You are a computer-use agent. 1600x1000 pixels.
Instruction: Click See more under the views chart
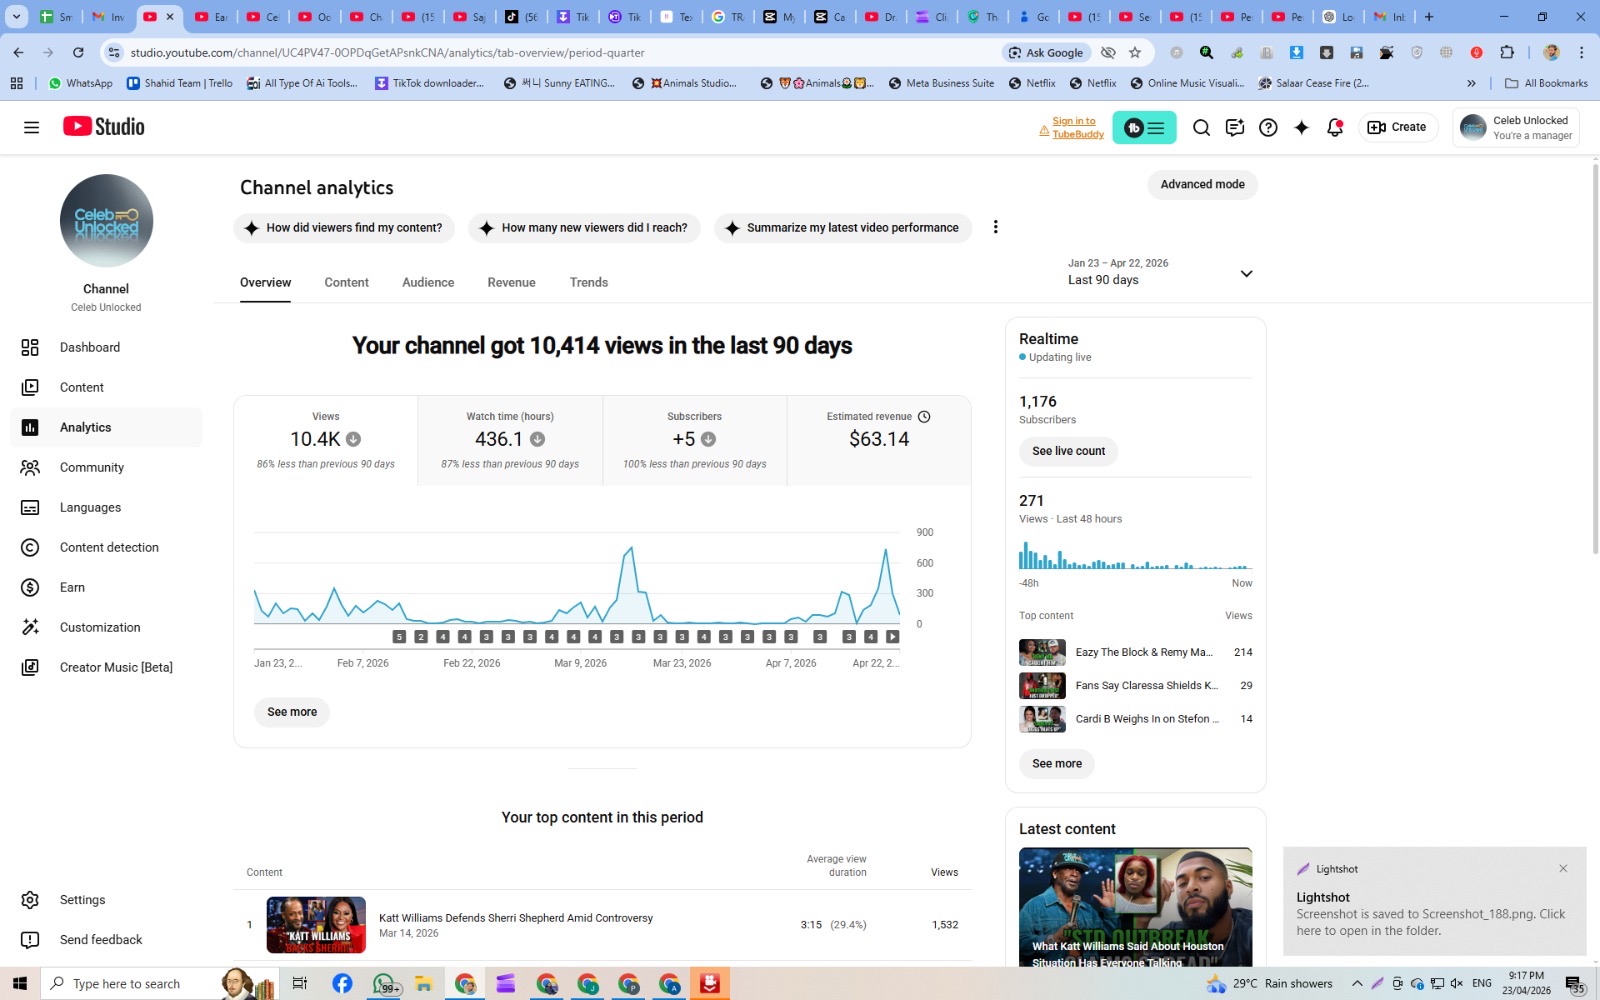292,712
